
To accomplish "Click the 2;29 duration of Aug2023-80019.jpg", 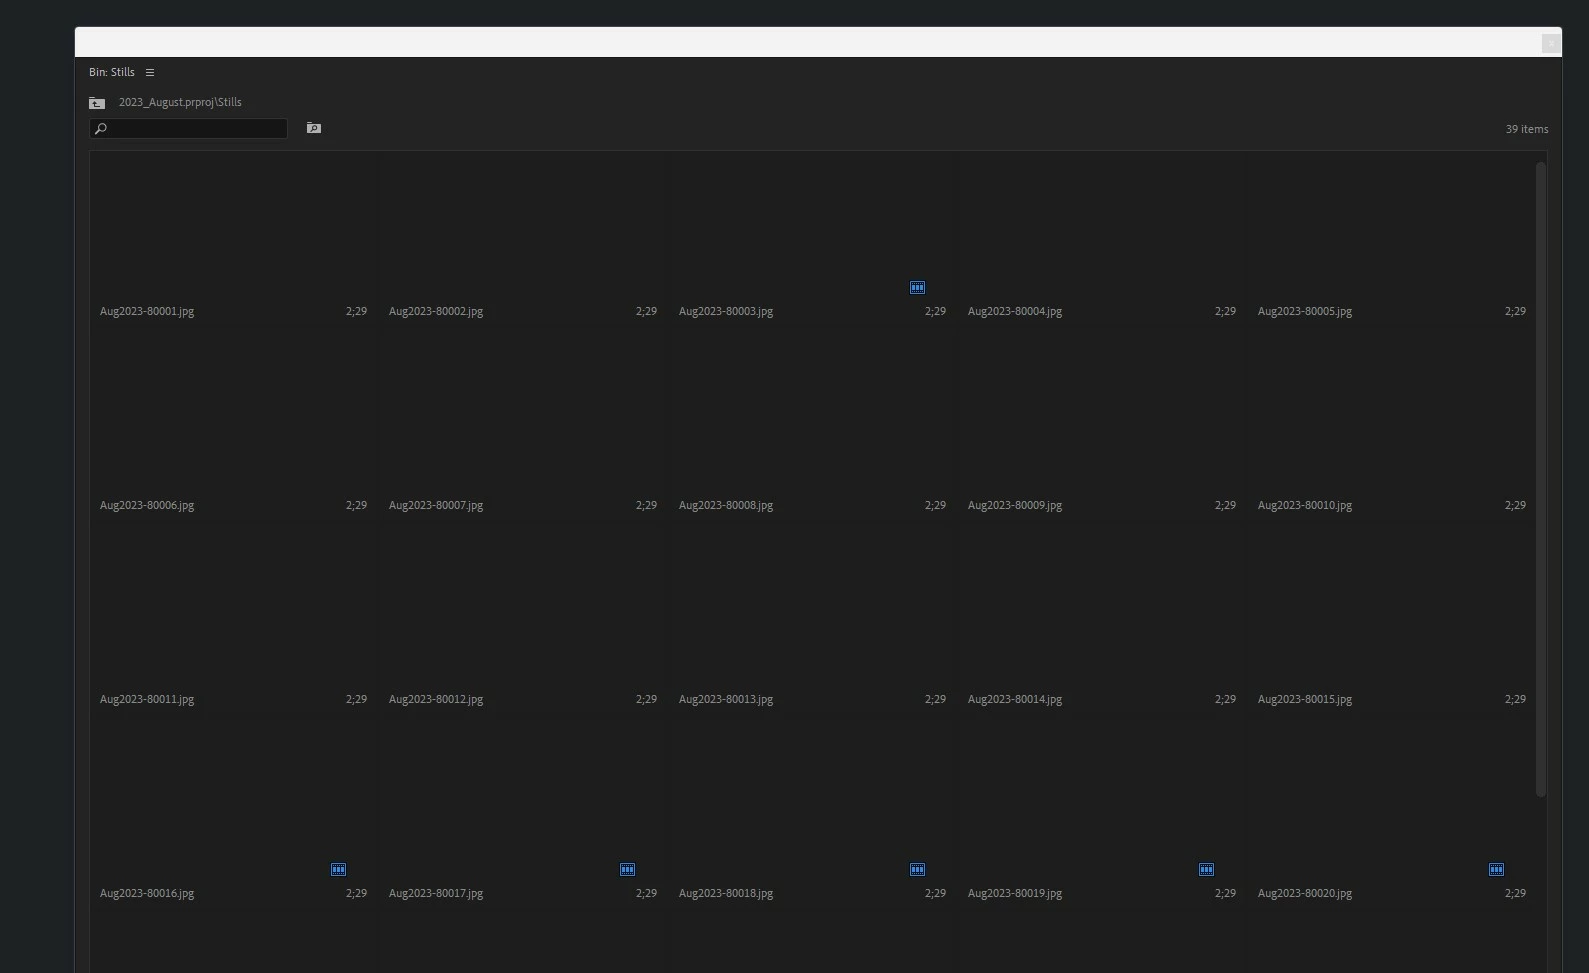I will coord(1226,894).
